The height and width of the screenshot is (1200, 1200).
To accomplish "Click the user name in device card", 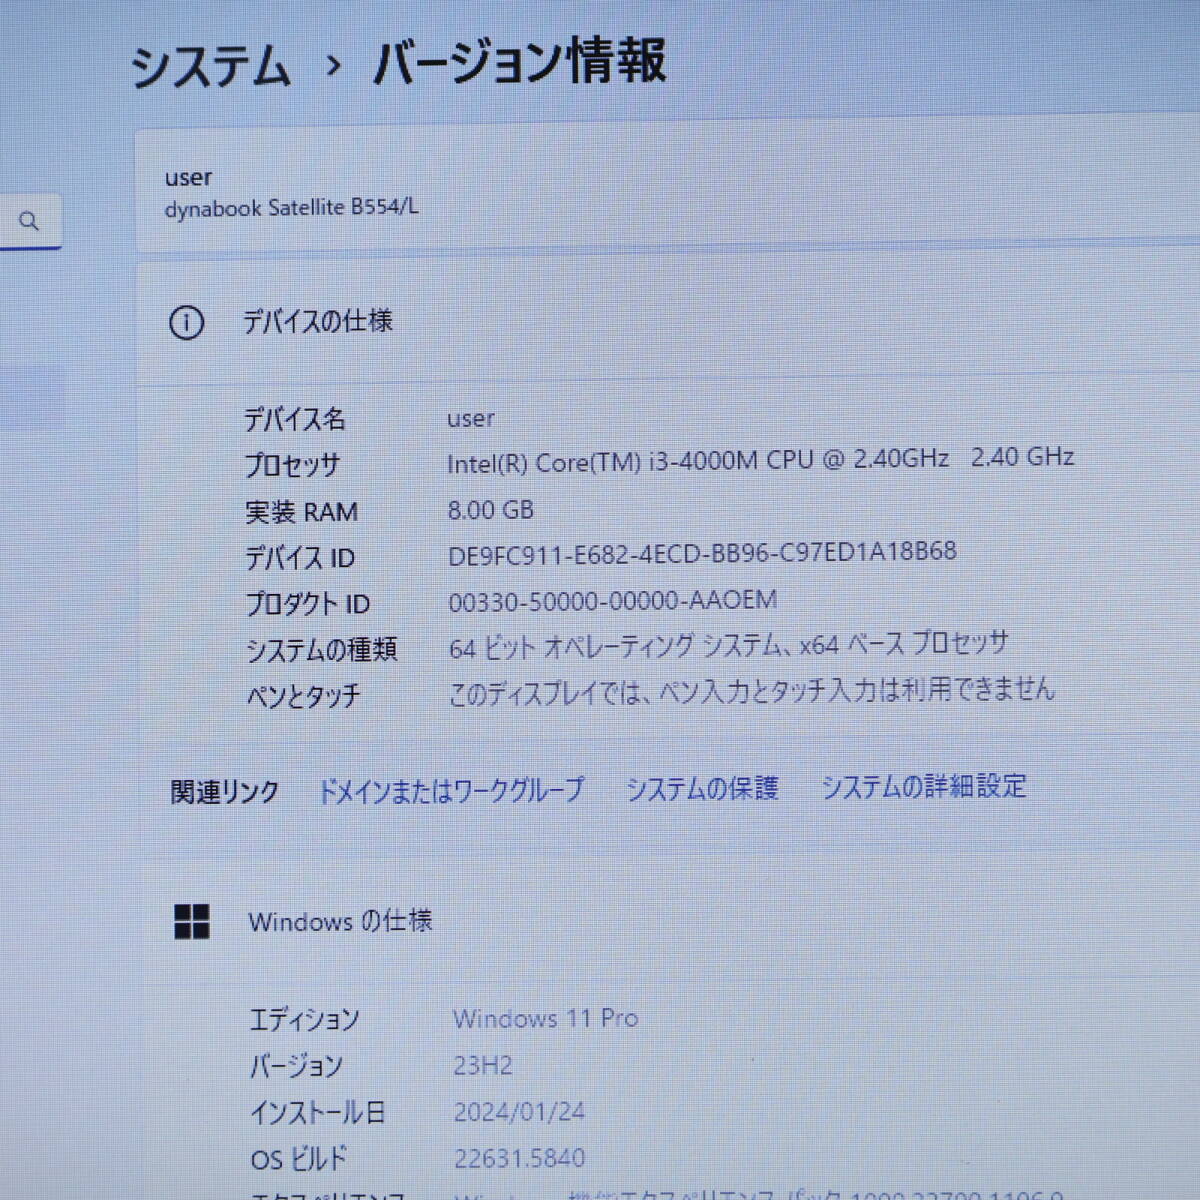I will 188,178.
